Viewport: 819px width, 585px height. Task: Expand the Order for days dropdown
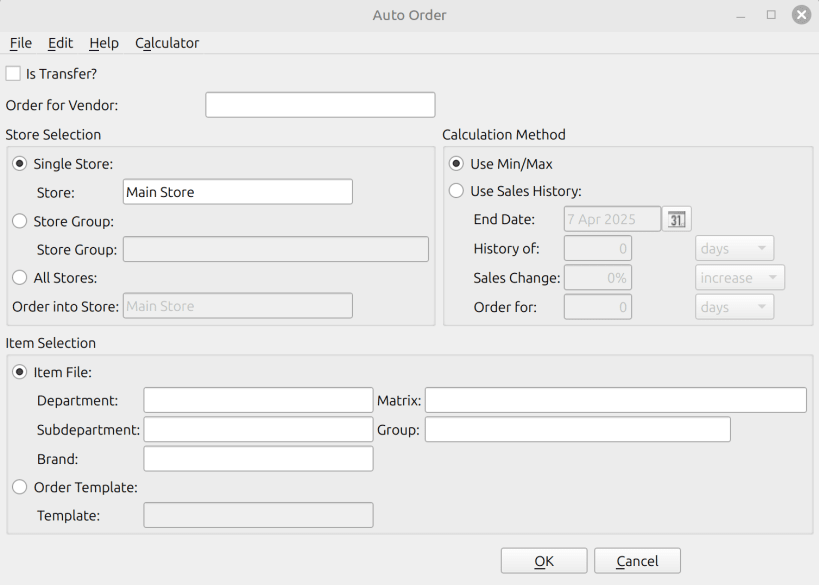click(734, 307)
